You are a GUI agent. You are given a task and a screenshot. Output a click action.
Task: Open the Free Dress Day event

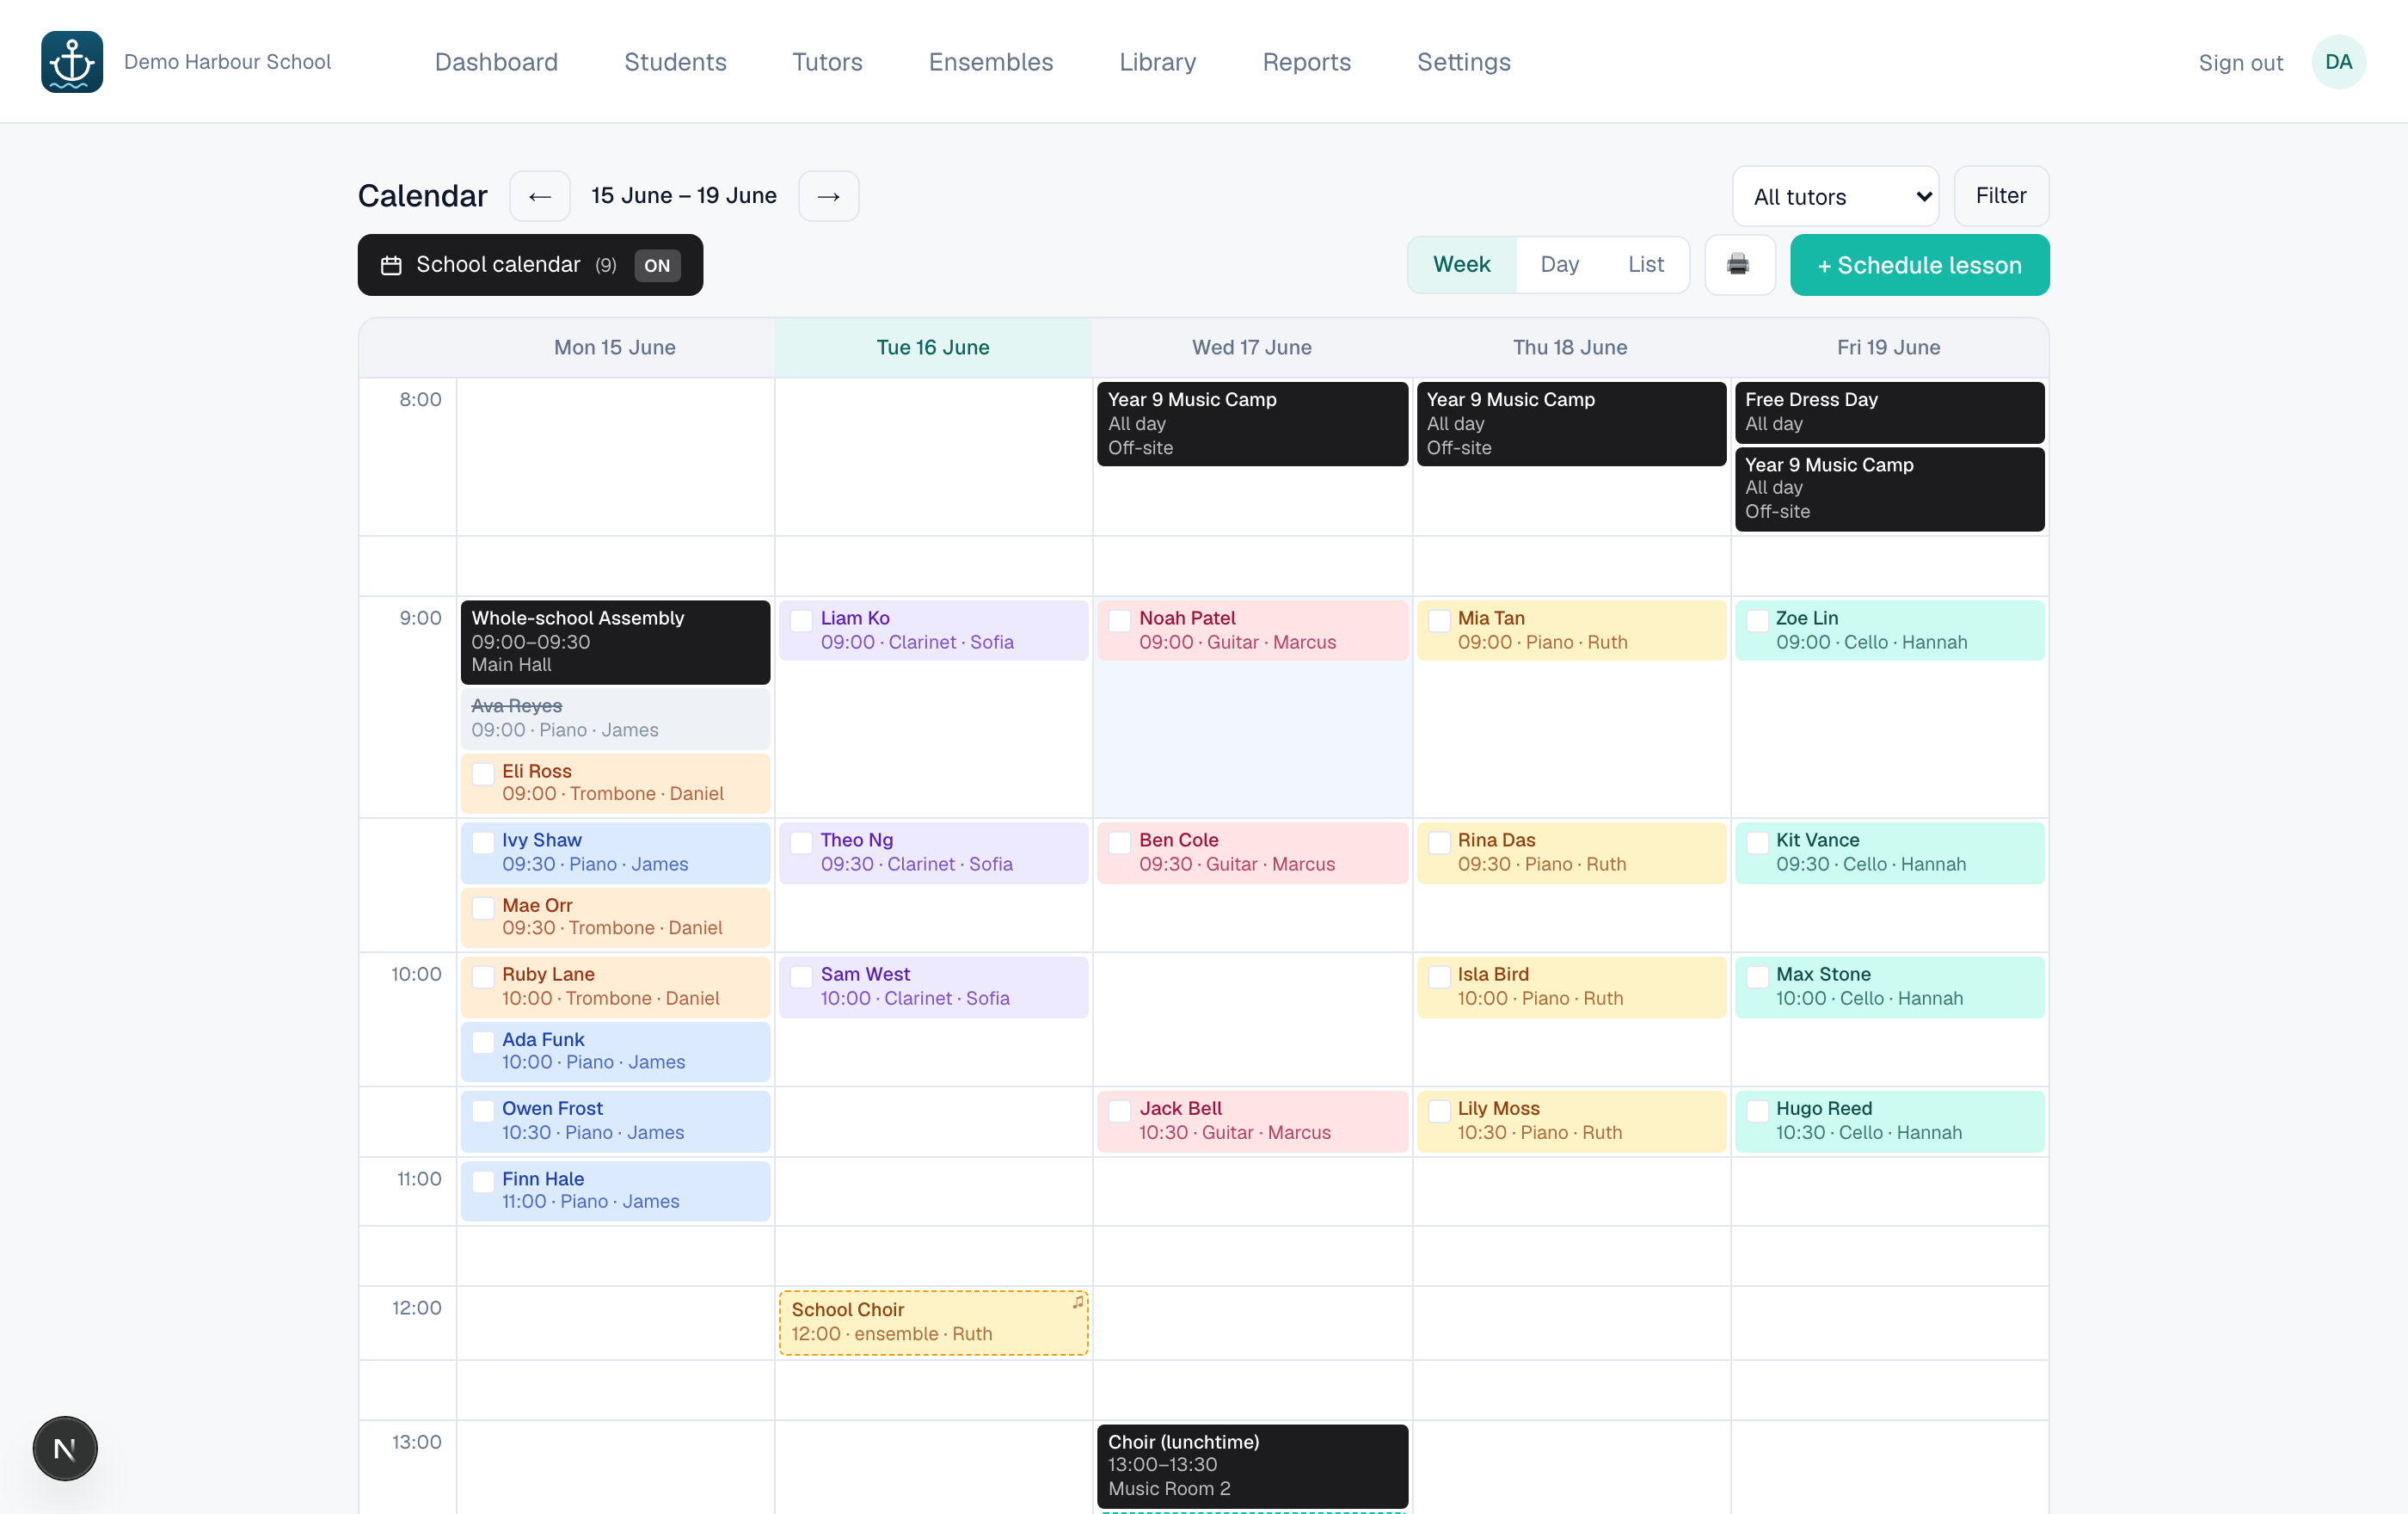point(1889,412)
